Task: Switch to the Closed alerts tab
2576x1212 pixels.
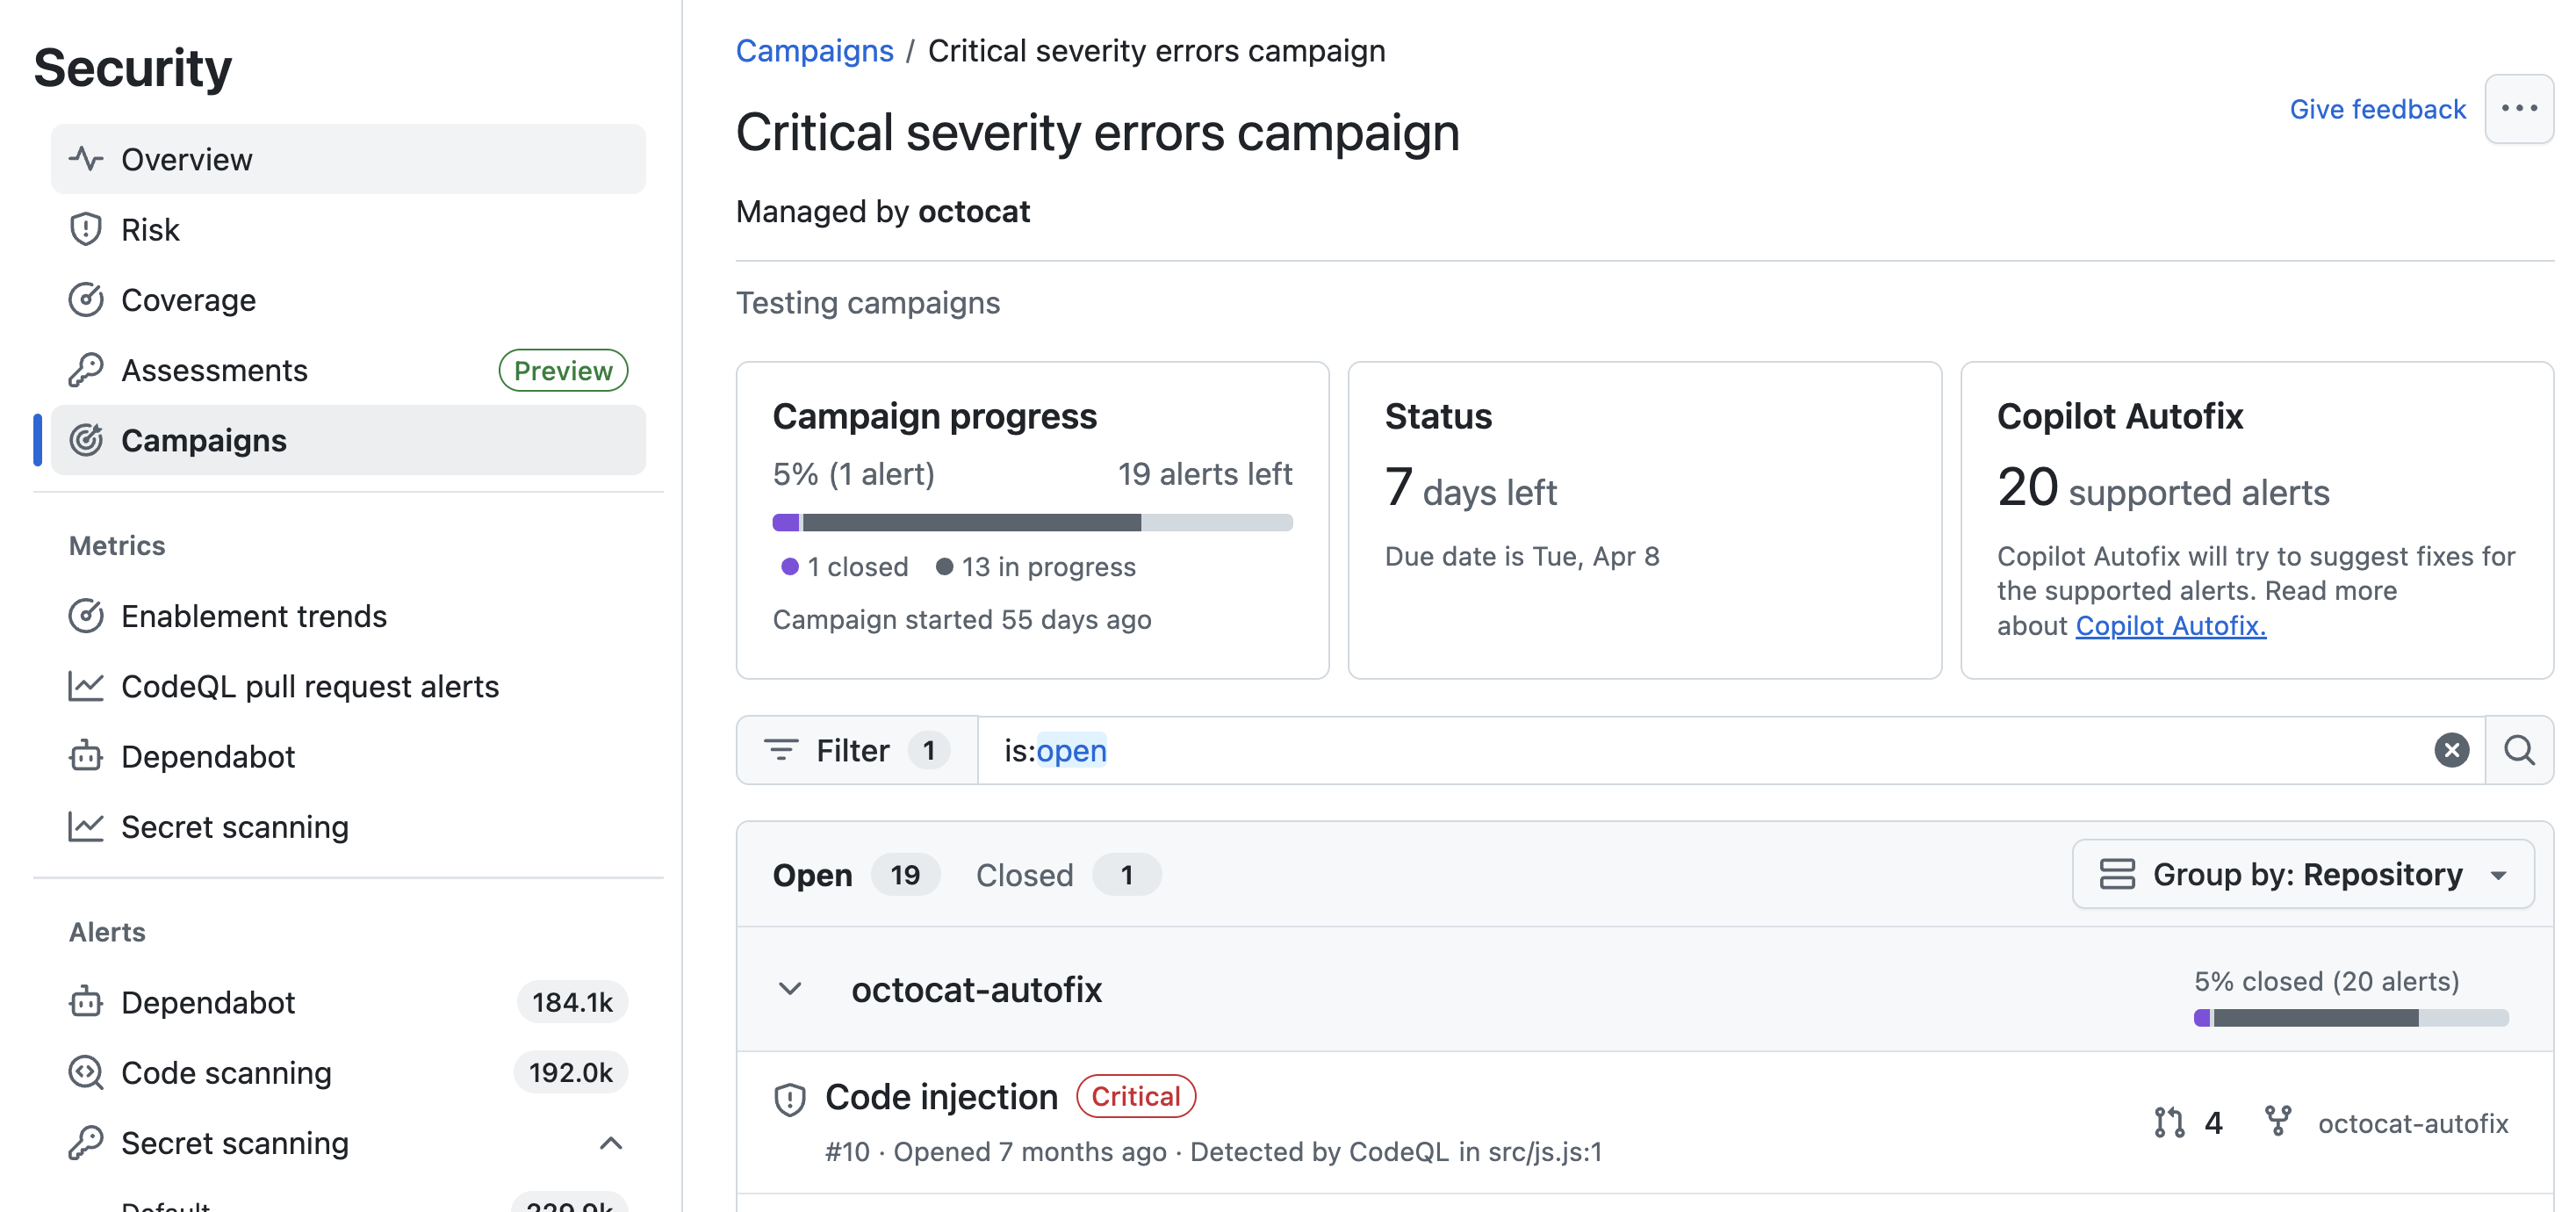Action: click(x=1024, y=874)
